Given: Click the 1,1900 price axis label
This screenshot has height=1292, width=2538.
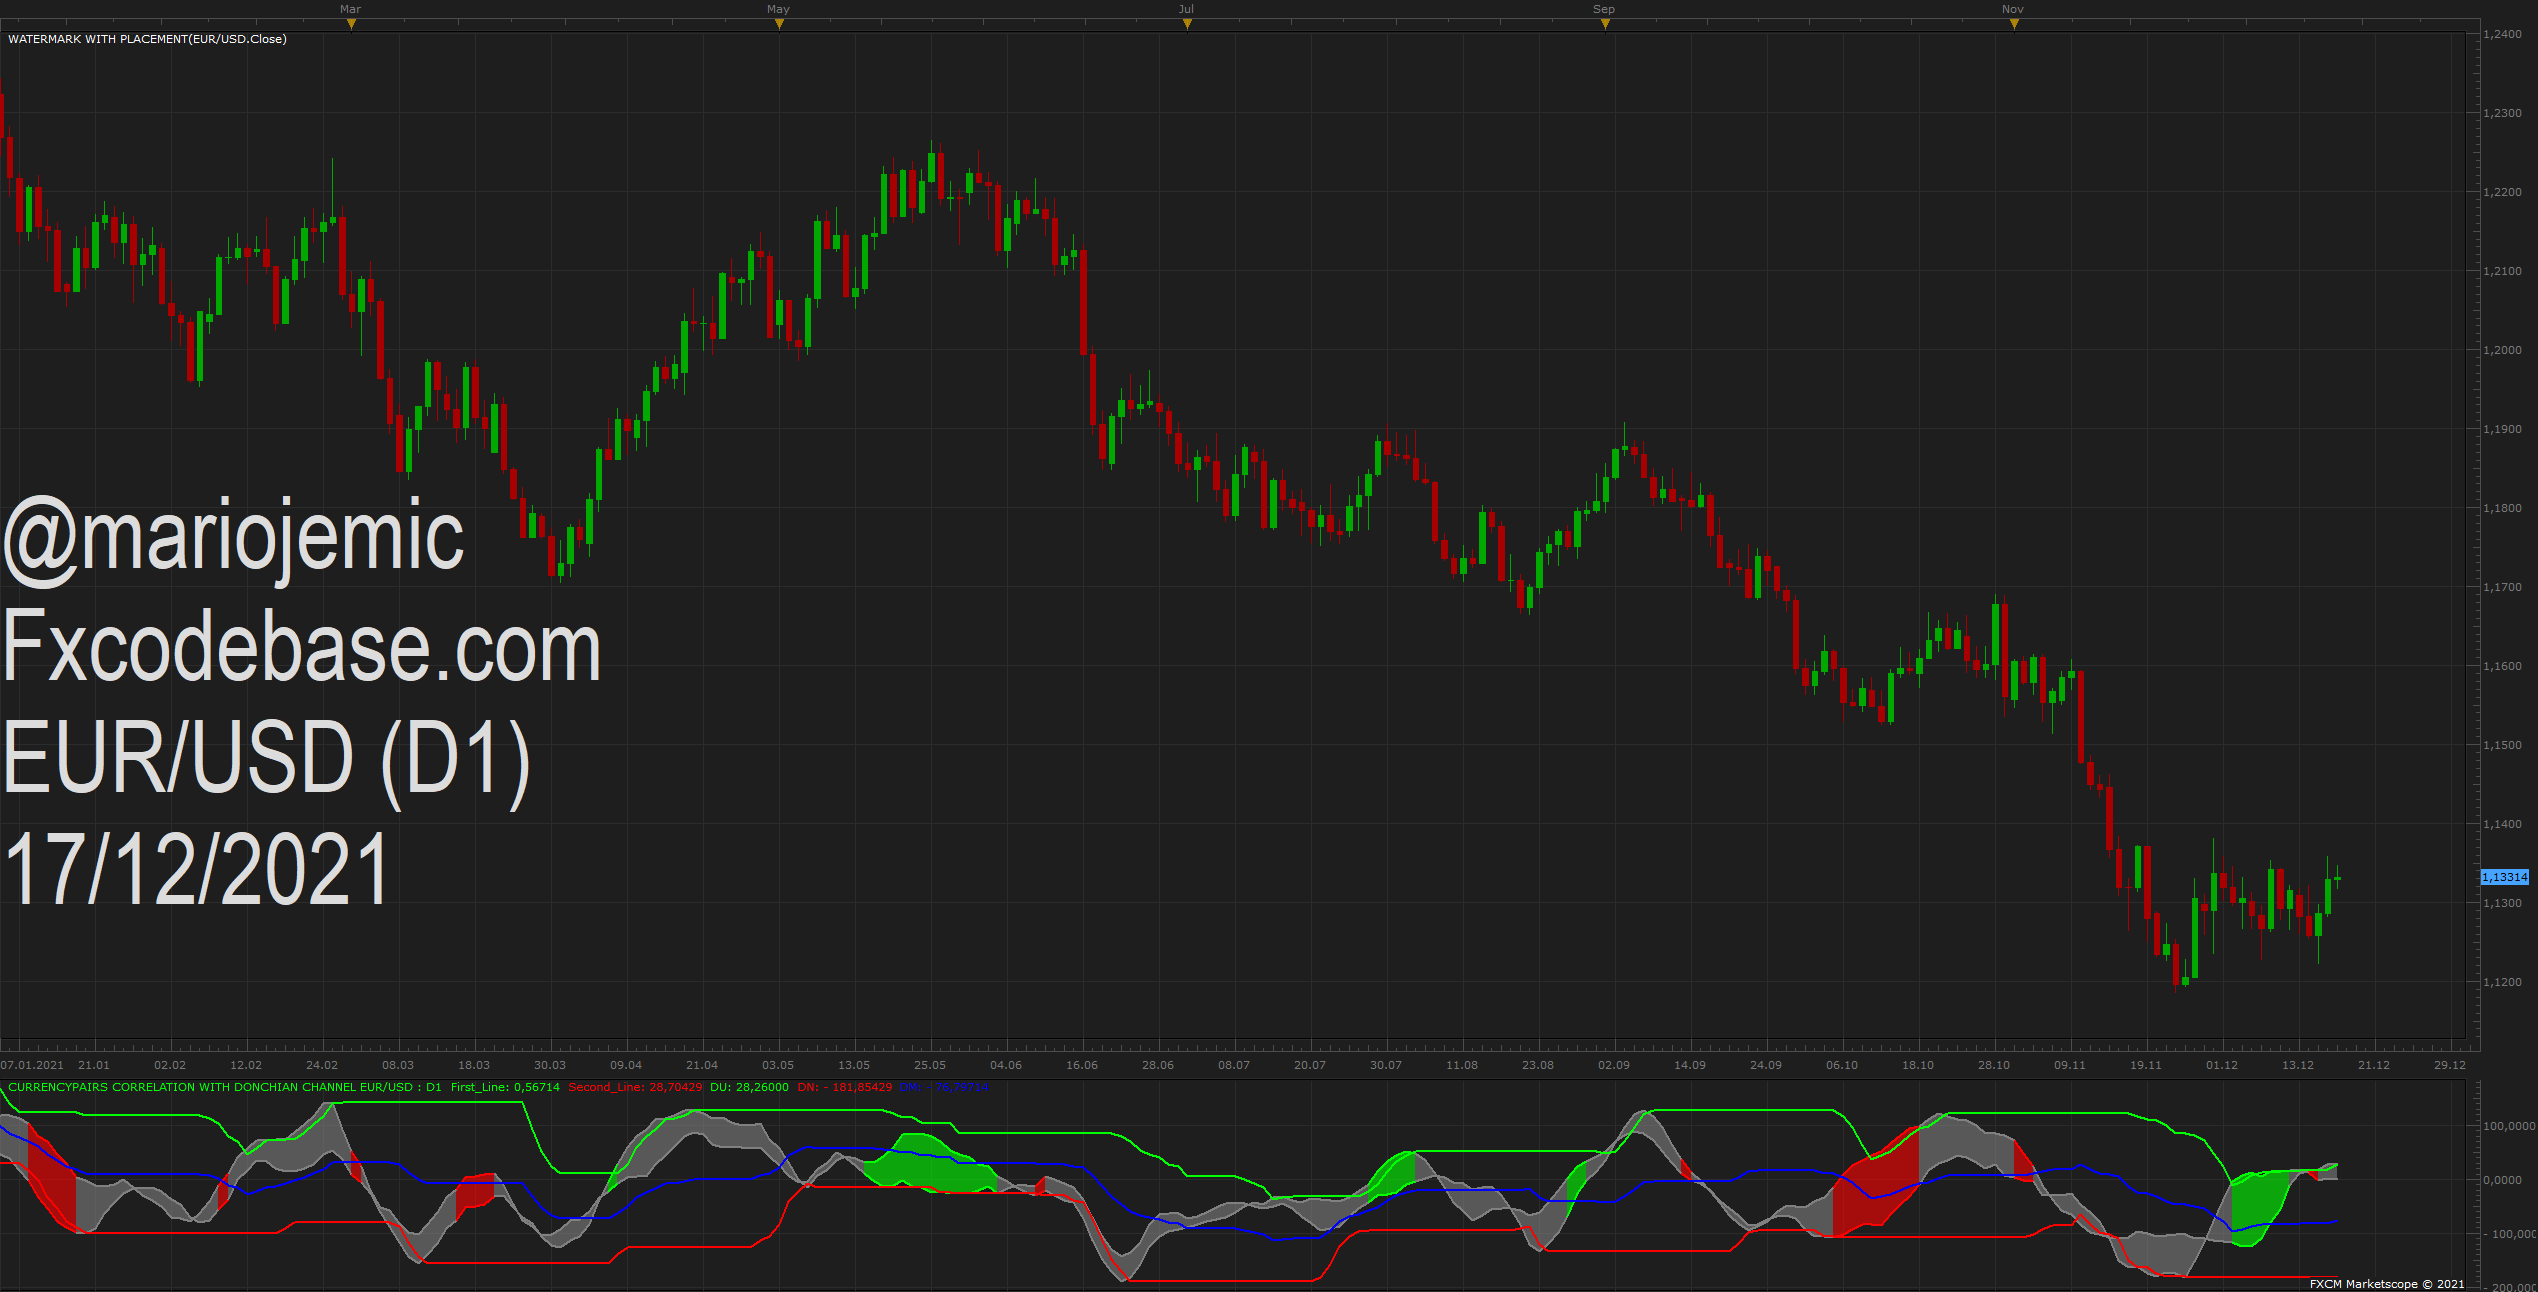Looking at the screenshot, I should point(2503,429).
